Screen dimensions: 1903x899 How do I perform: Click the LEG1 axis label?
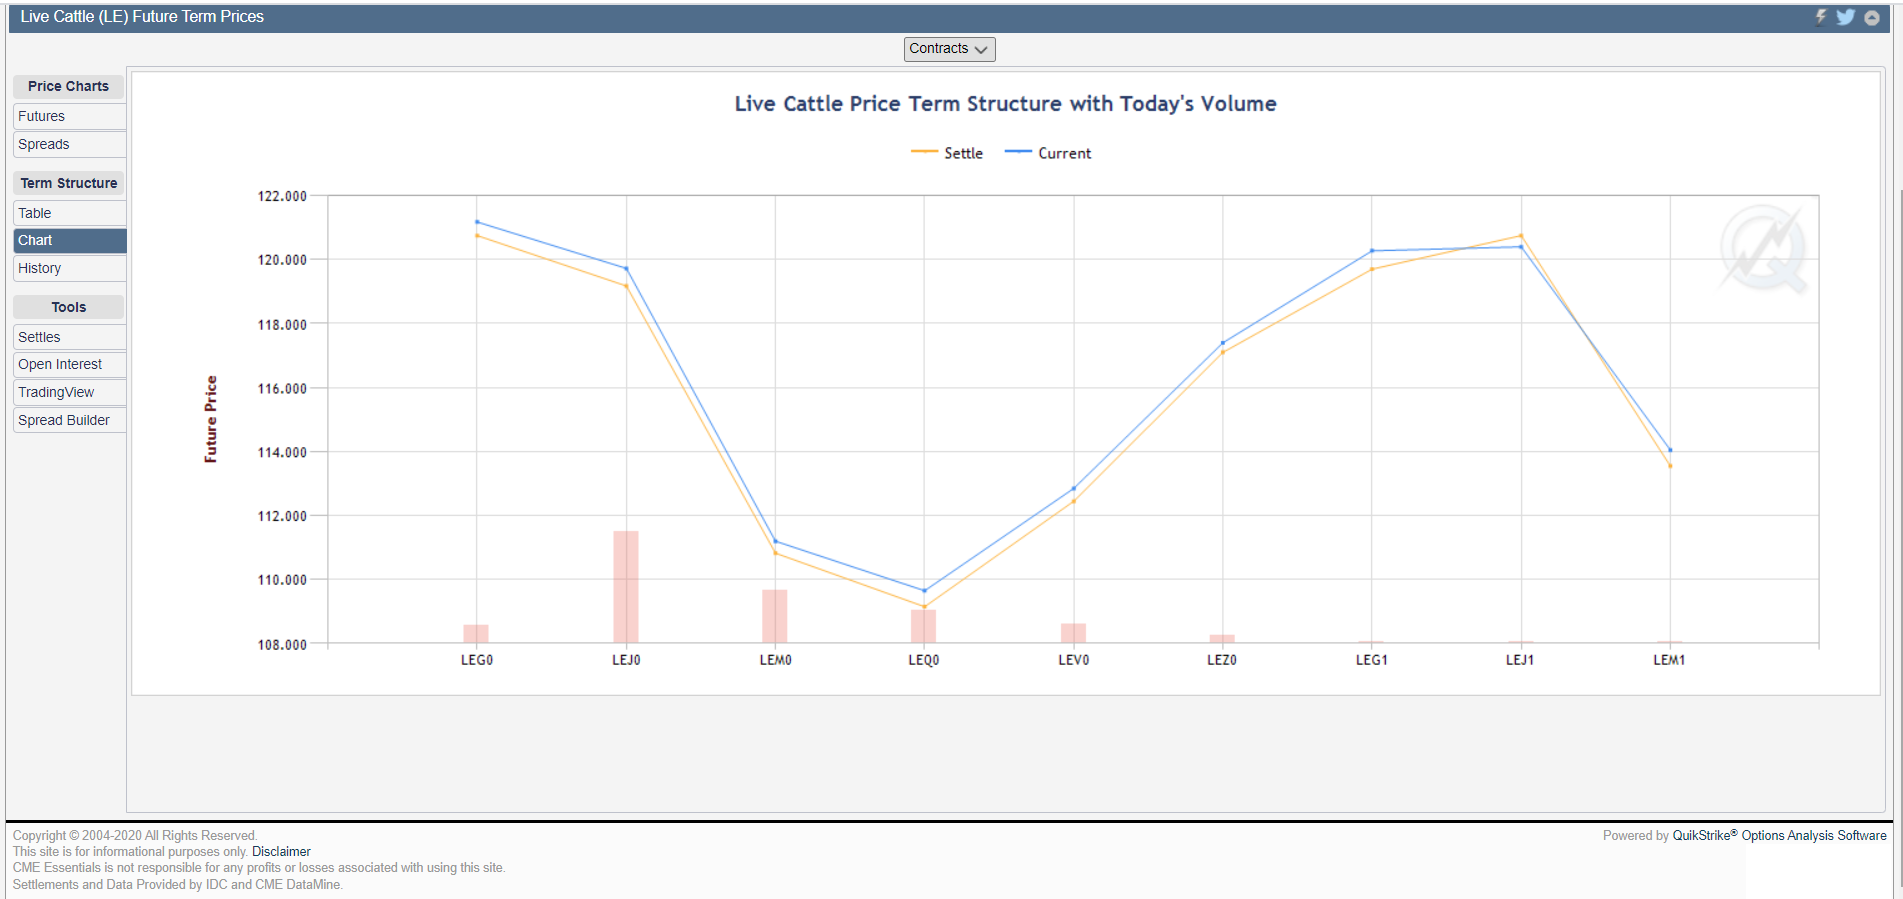(1372, 660)
